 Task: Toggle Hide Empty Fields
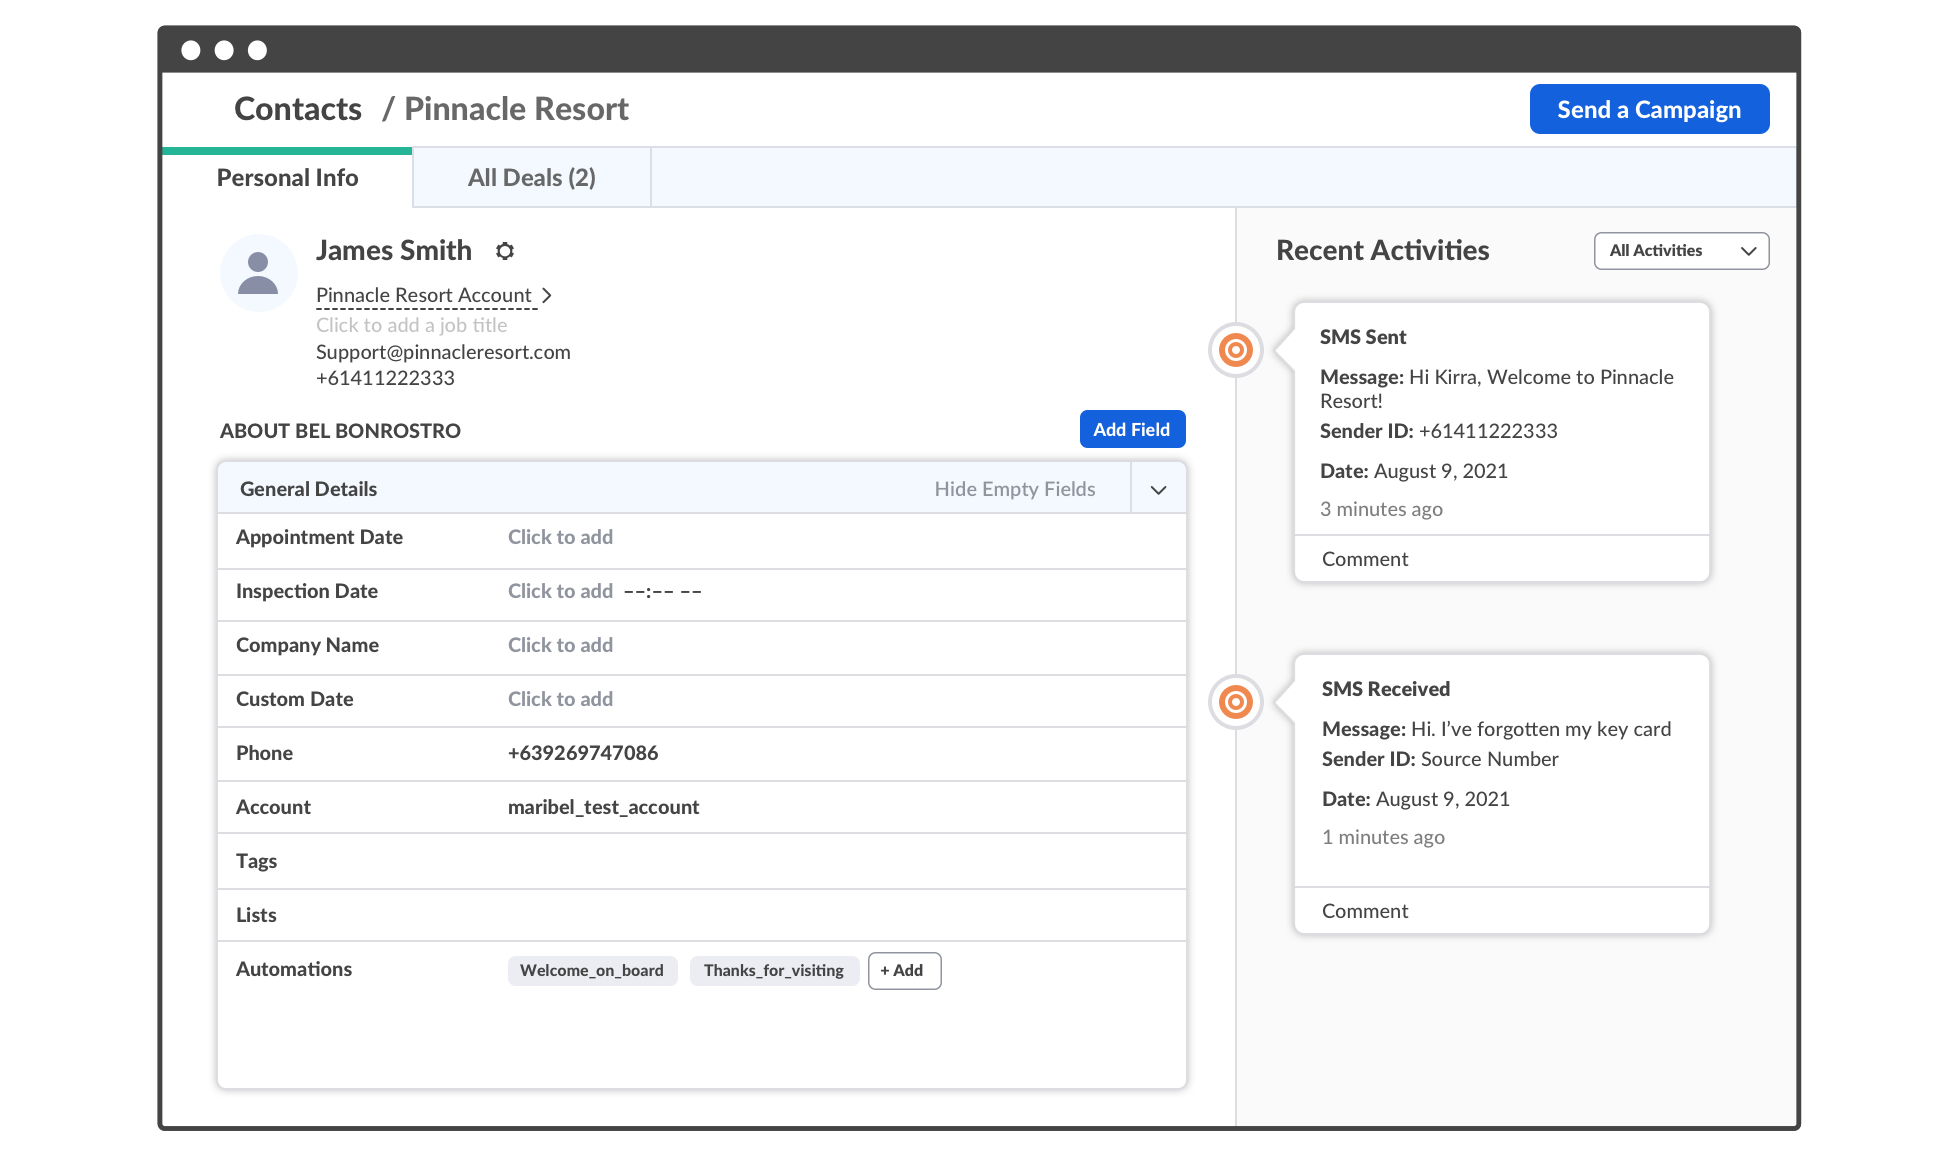pos(1014,489)
